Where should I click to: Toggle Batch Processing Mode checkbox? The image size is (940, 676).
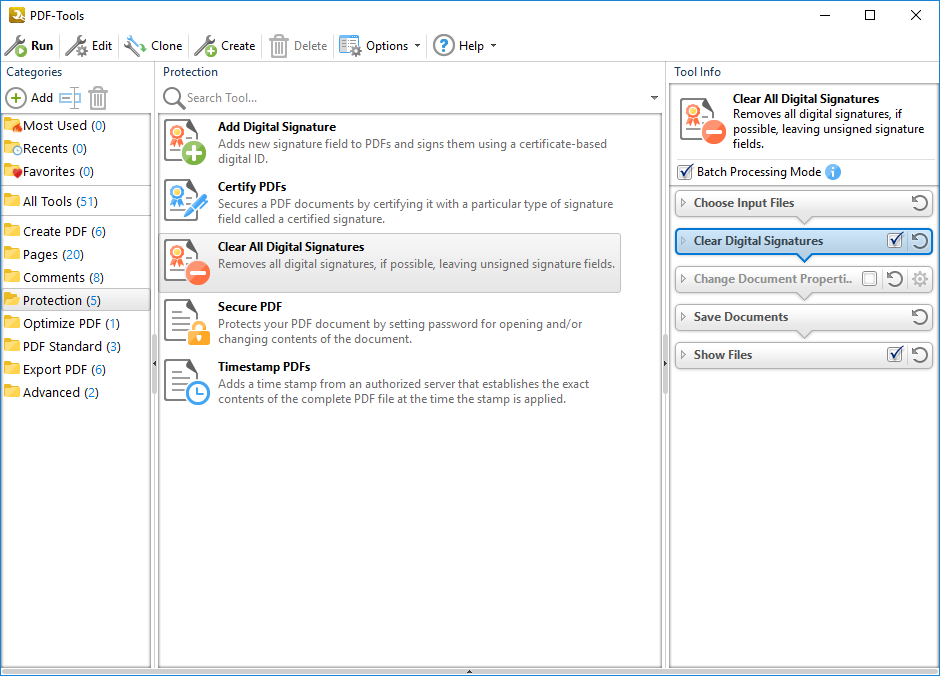pyautogui.click(x=685, y=172)
